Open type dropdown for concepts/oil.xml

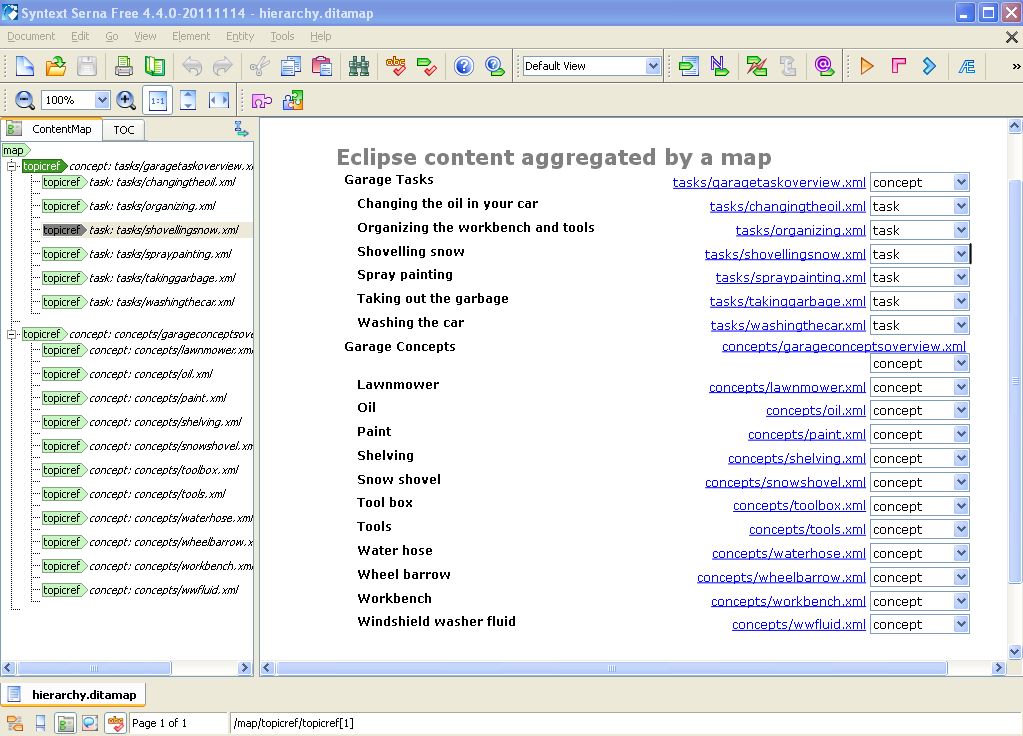tap(960, 410)
